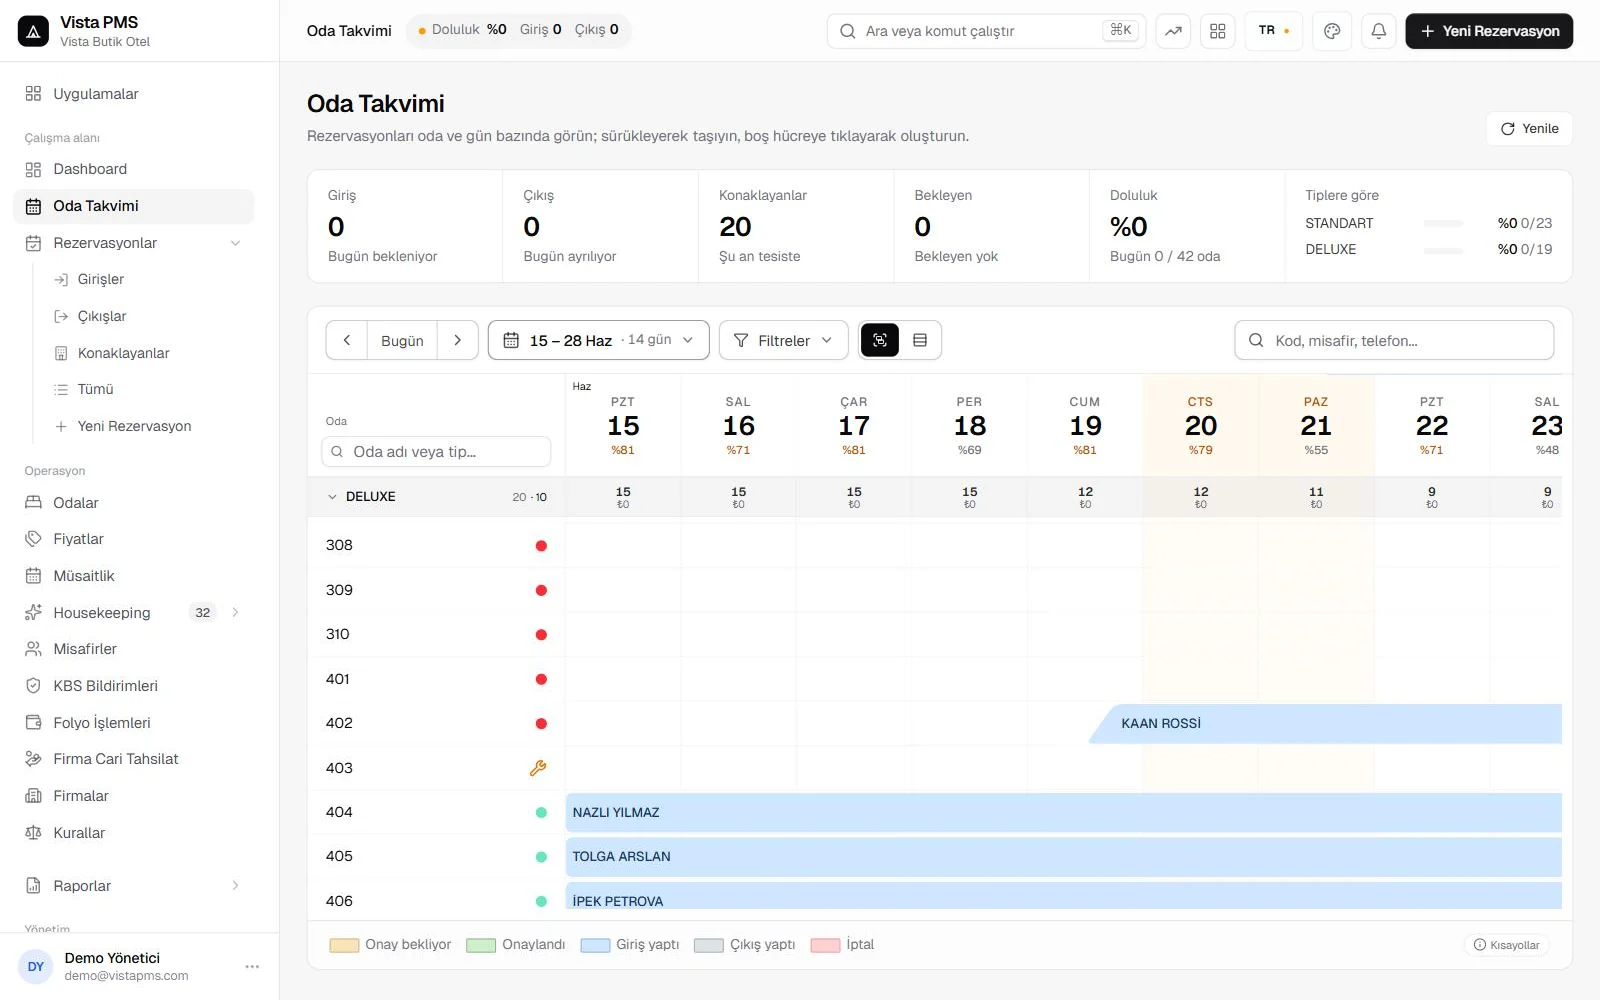This screenshot has width=1600, height=1000.
Task: Open the theme palette icon
Action: click(1332, 31)
